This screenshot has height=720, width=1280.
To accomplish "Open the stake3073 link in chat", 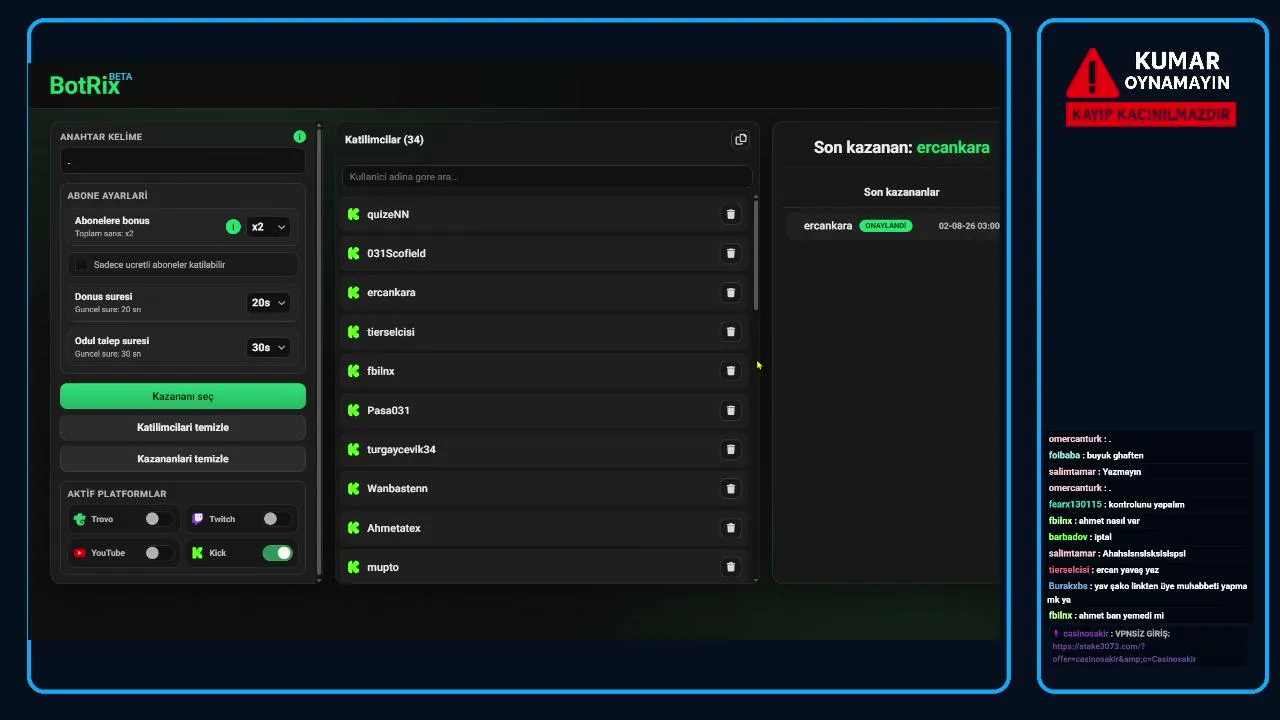I will (x=1124, y=652).
